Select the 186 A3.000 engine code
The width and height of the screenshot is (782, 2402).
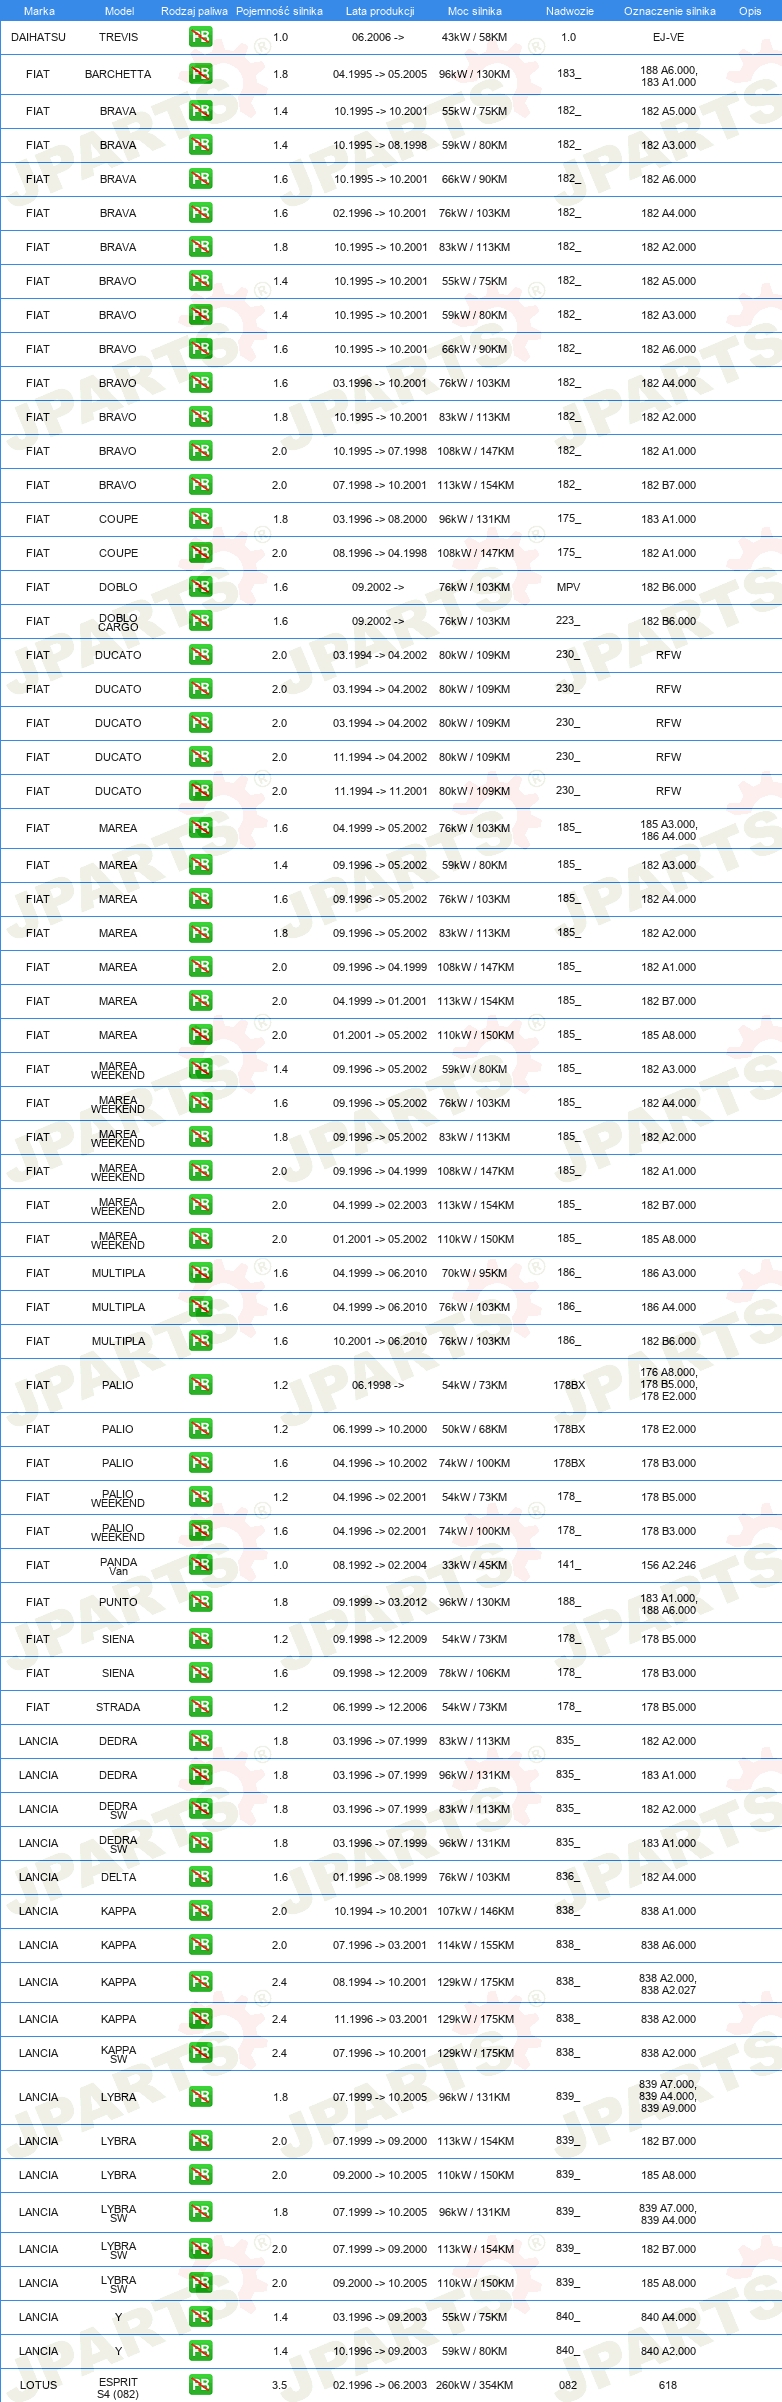pyautogui.click(x=668, y=1273)
